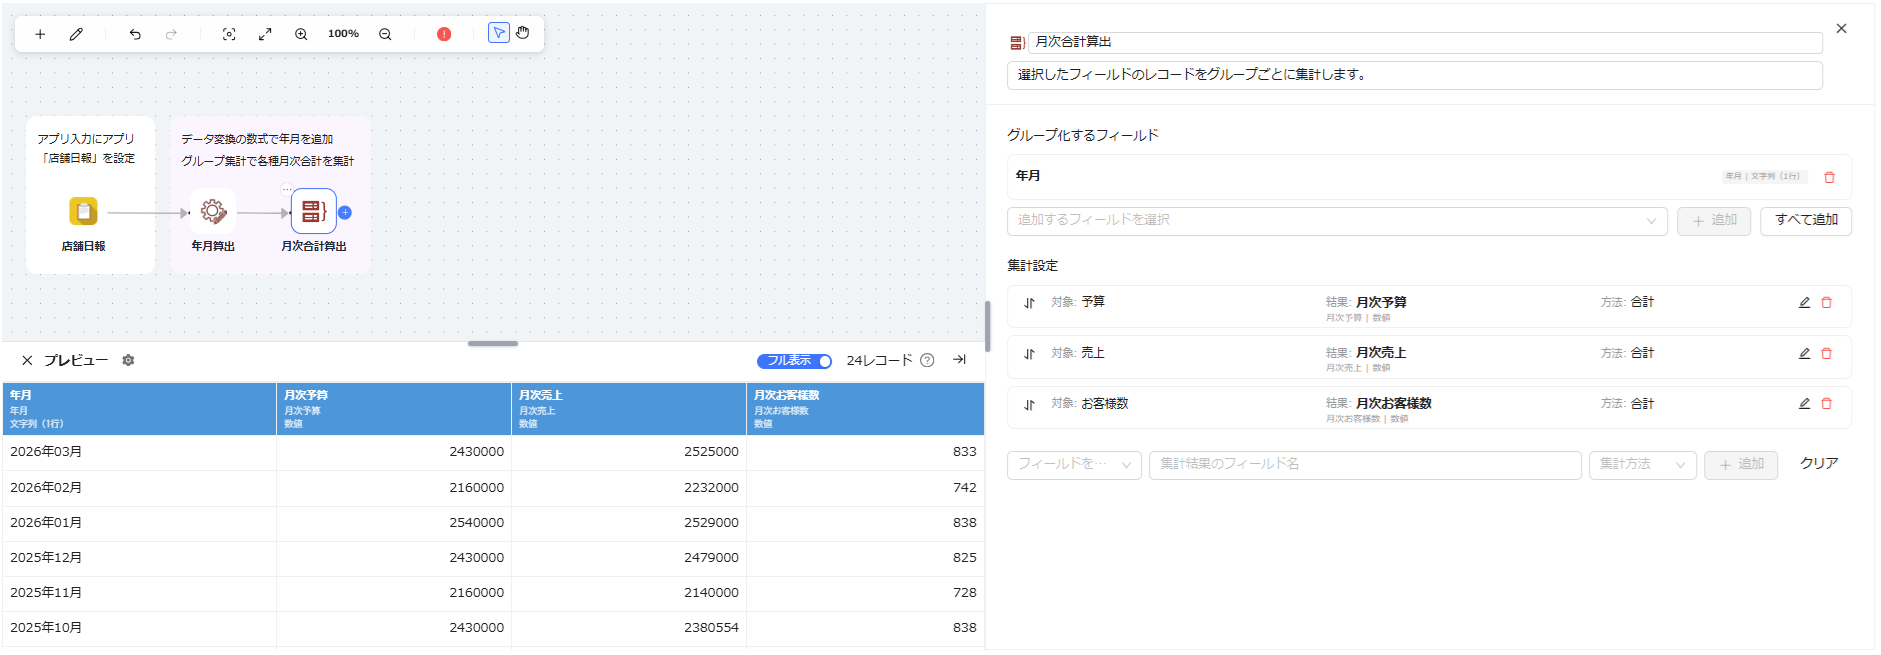Click the すべて追加 button
This screenshot has width=1881, height=655.
pyautogui.click(x=1806, y=221)
